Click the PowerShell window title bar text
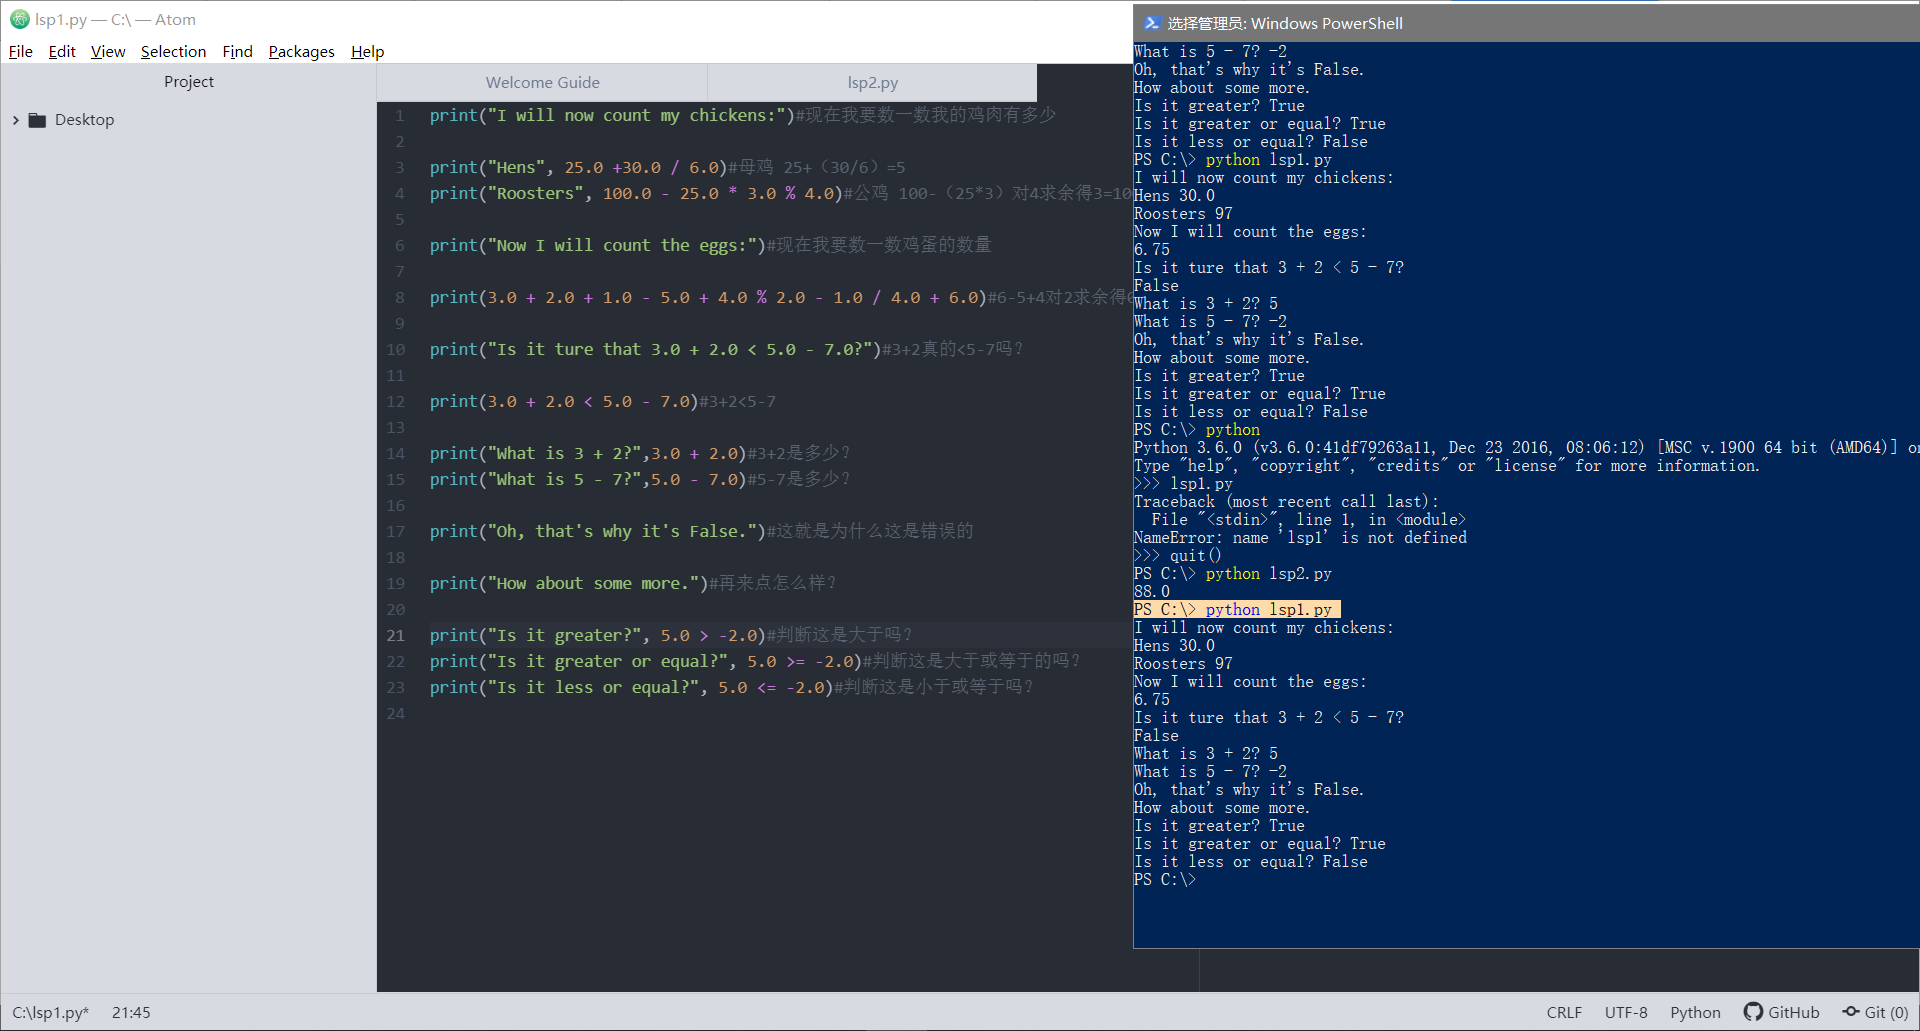 (1285, 23)
